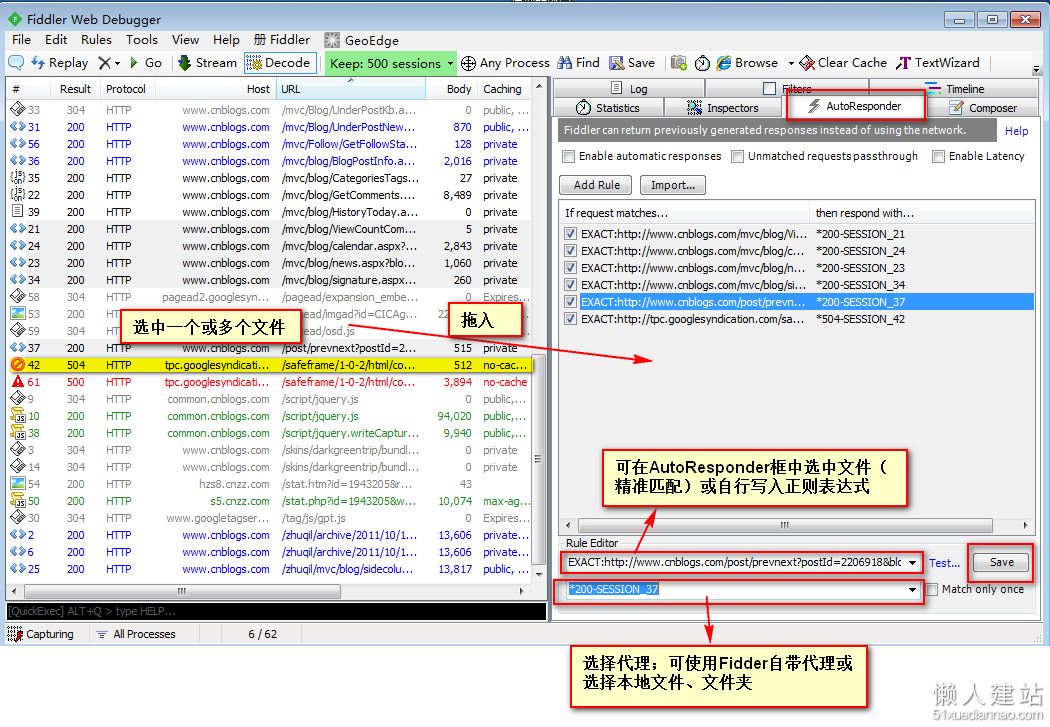Click the comment bubble toolbar icon

pyautogui.click(x=16, y=63)
